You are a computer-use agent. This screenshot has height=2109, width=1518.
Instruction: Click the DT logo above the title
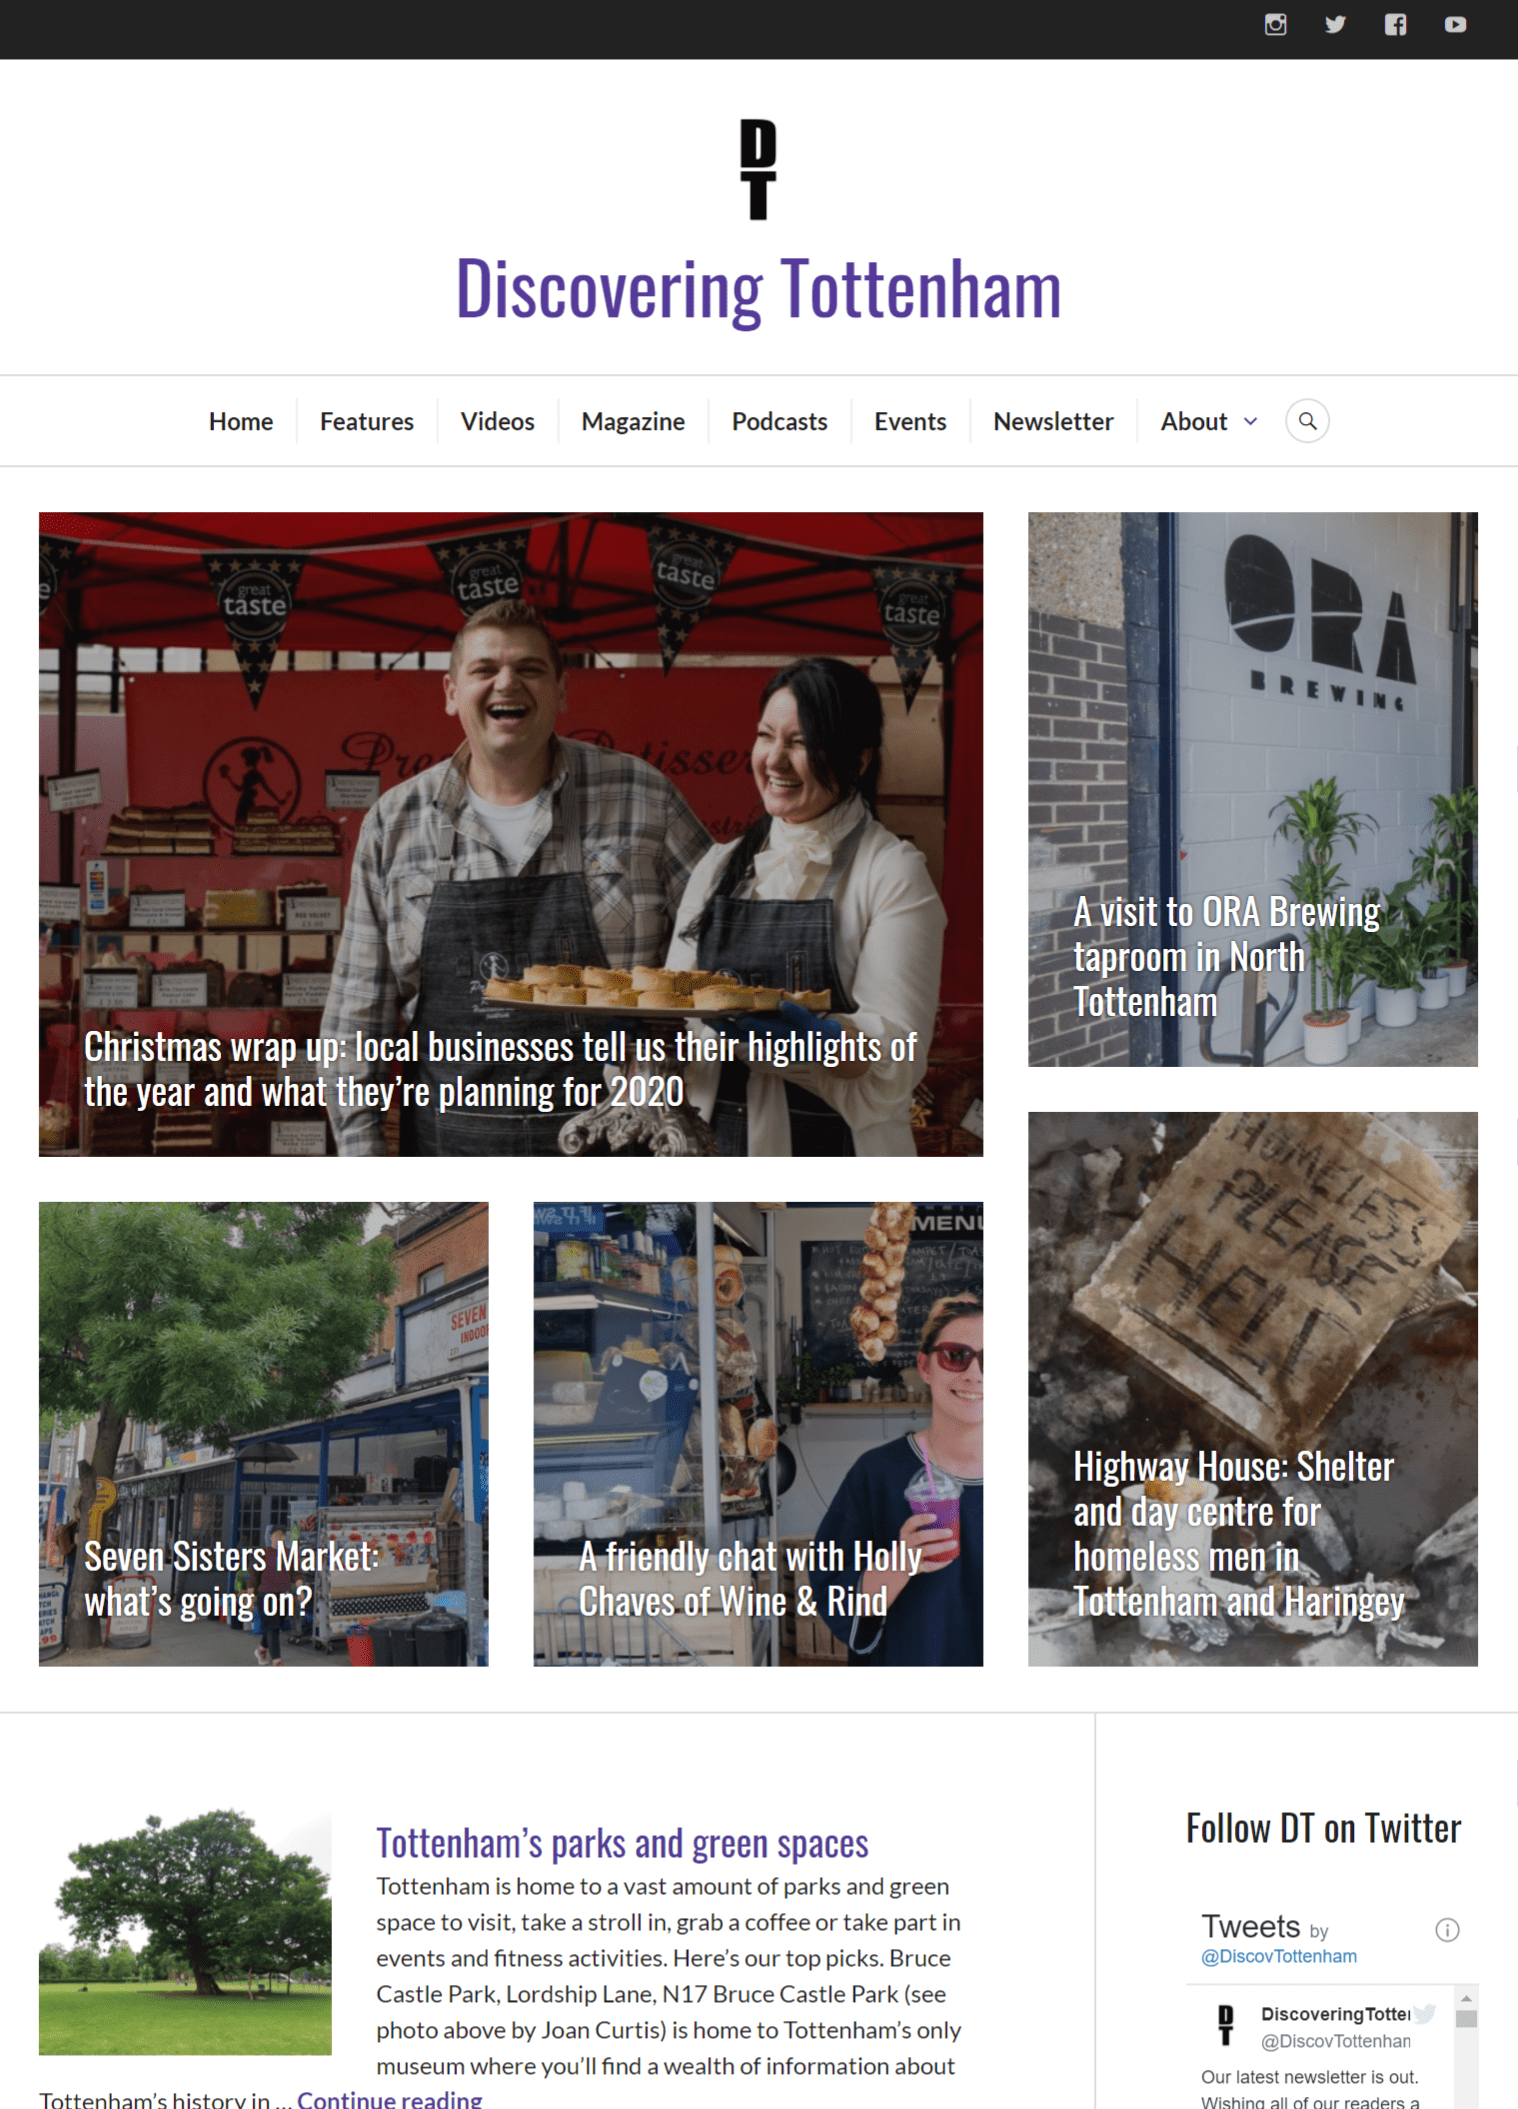pos(758,169)
